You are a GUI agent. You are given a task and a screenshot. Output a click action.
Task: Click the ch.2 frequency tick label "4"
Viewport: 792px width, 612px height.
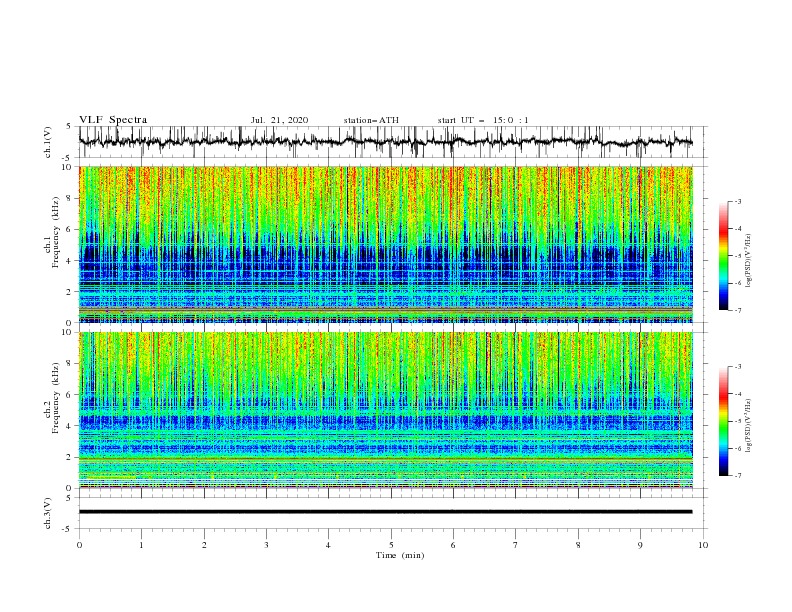click(70, 426)
